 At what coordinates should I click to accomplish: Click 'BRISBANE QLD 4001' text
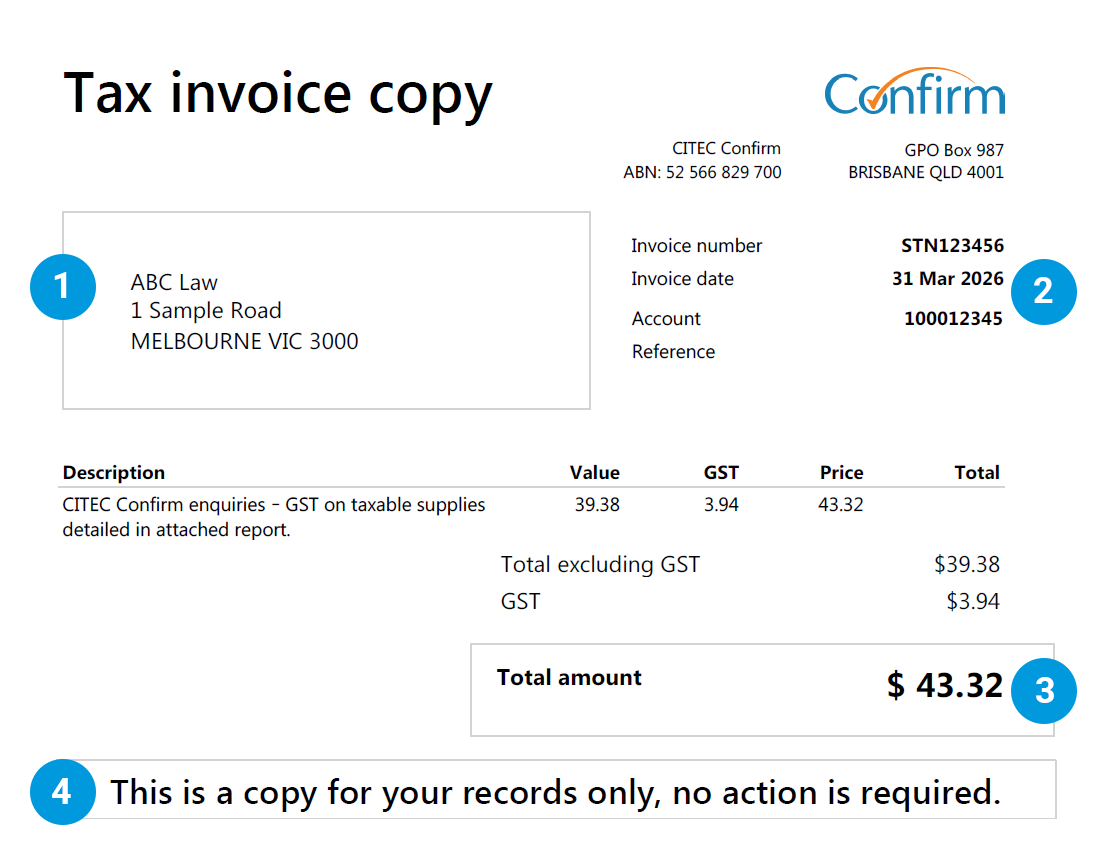pyautogui.click(x=925, y=172)
